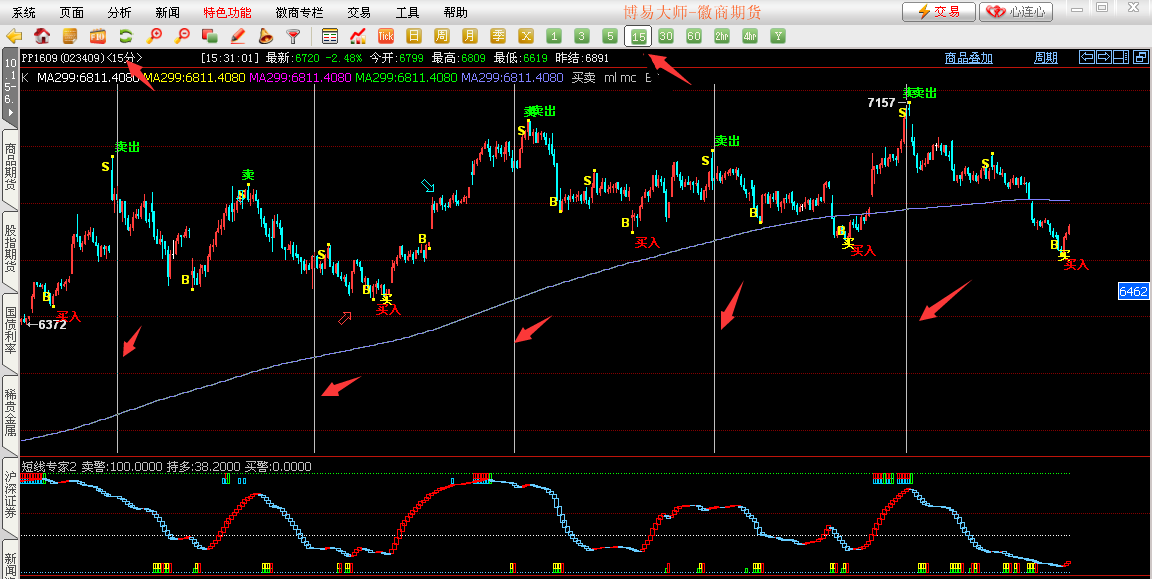Open the 特色功能 menu
1152x579 pixels.
pos(227,12)
